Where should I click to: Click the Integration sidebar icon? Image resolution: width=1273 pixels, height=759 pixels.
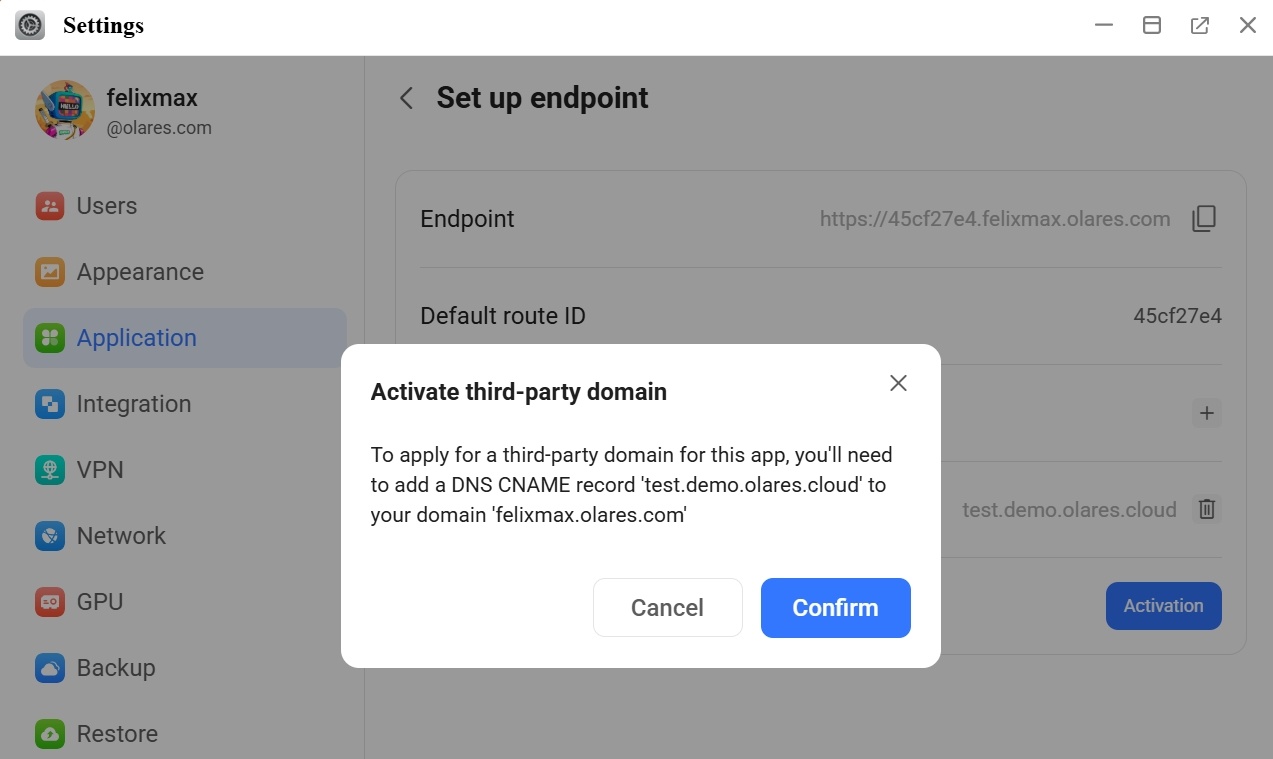pos(49,404)
